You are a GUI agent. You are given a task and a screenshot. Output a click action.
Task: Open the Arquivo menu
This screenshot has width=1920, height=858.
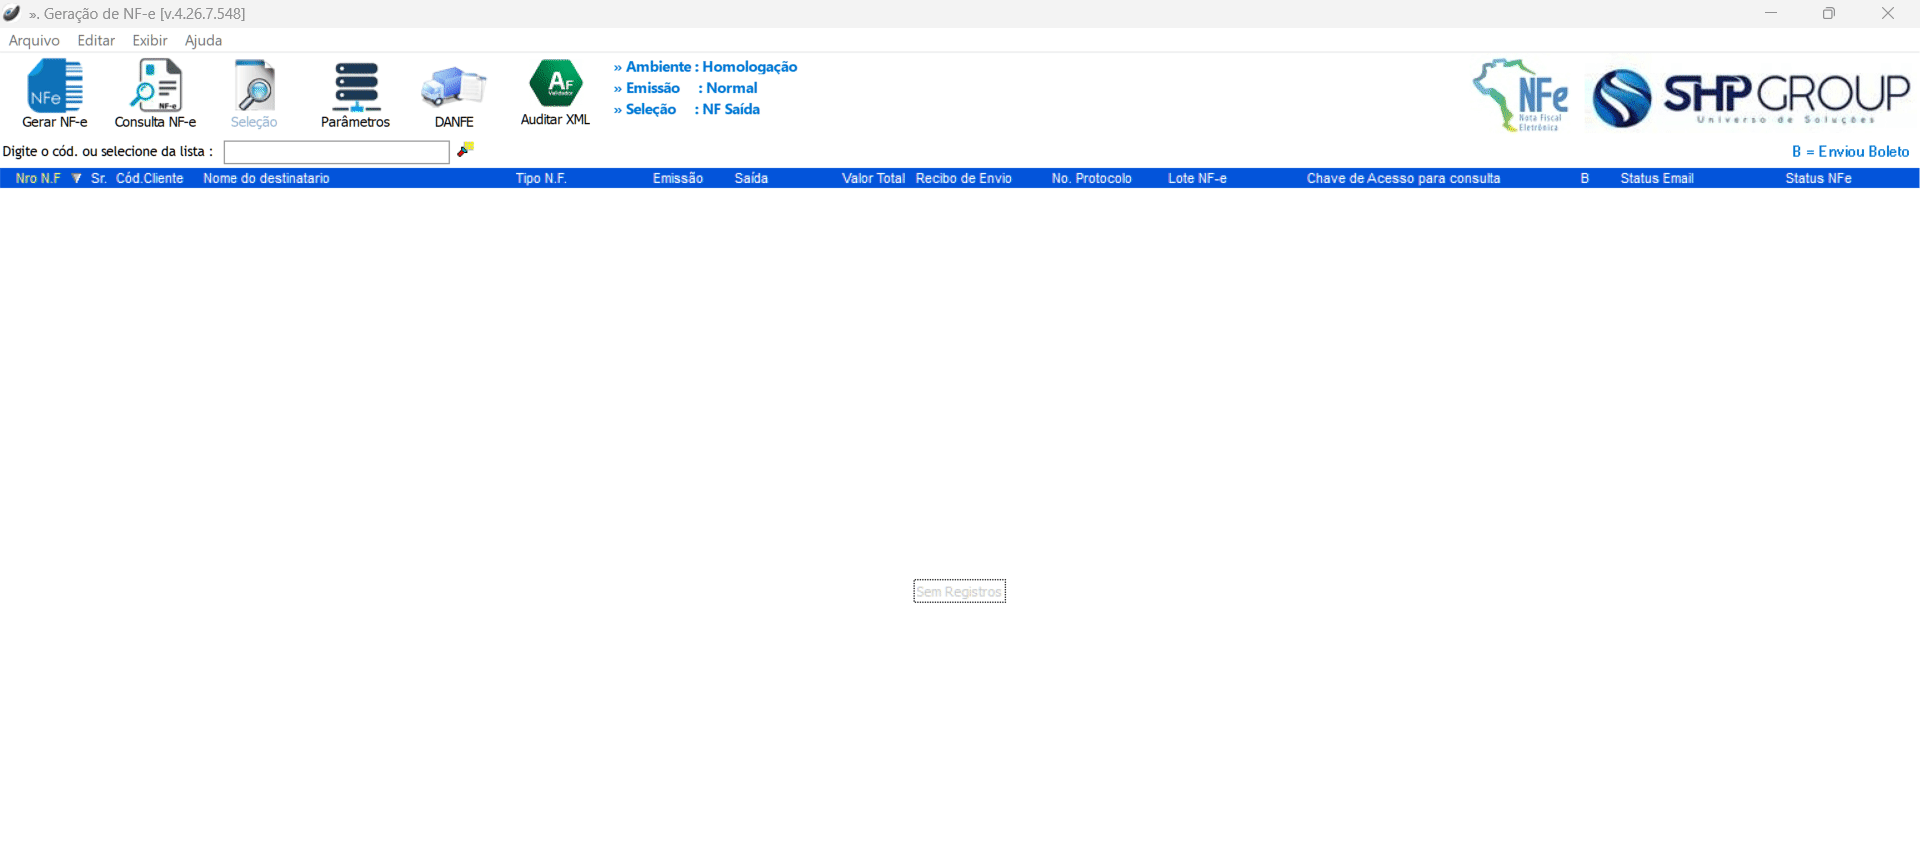pyautogui.click(x=34, y=41)
